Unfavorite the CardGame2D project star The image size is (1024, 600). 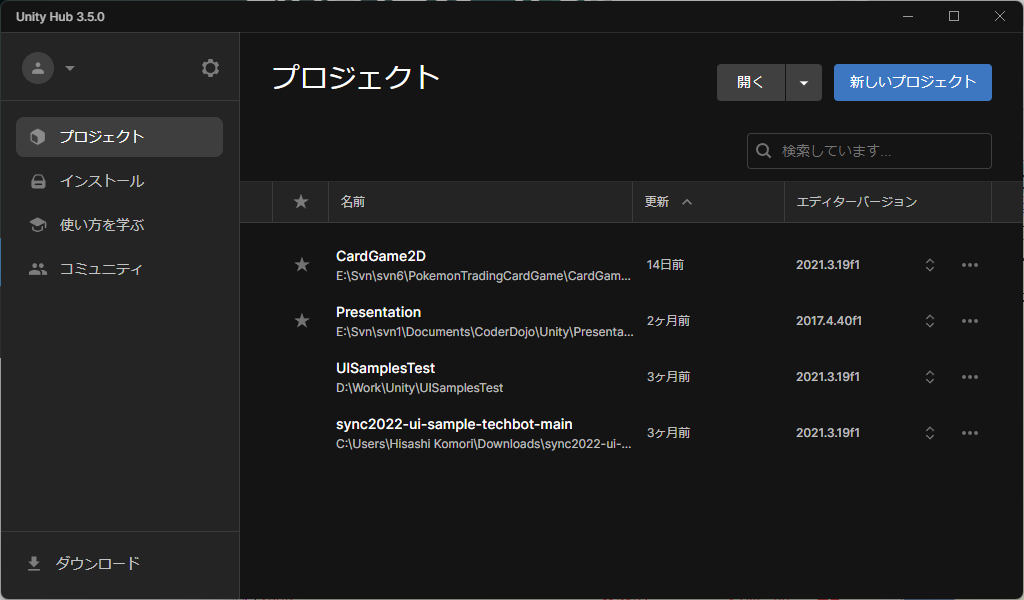coord(300,264)
